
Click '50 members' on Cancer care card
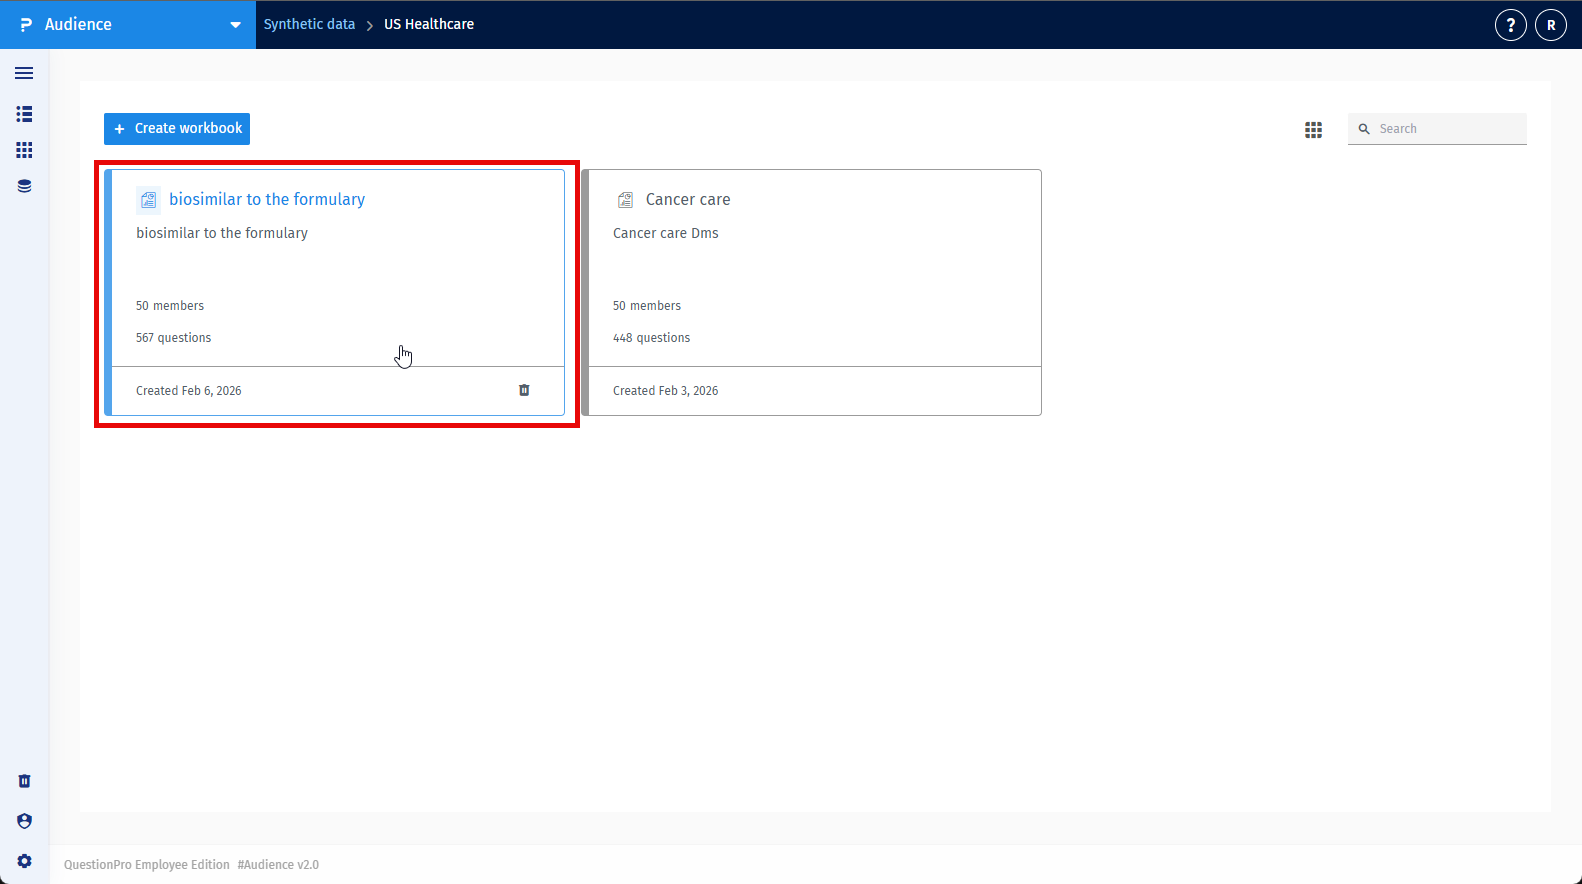[x=647, y=306]
